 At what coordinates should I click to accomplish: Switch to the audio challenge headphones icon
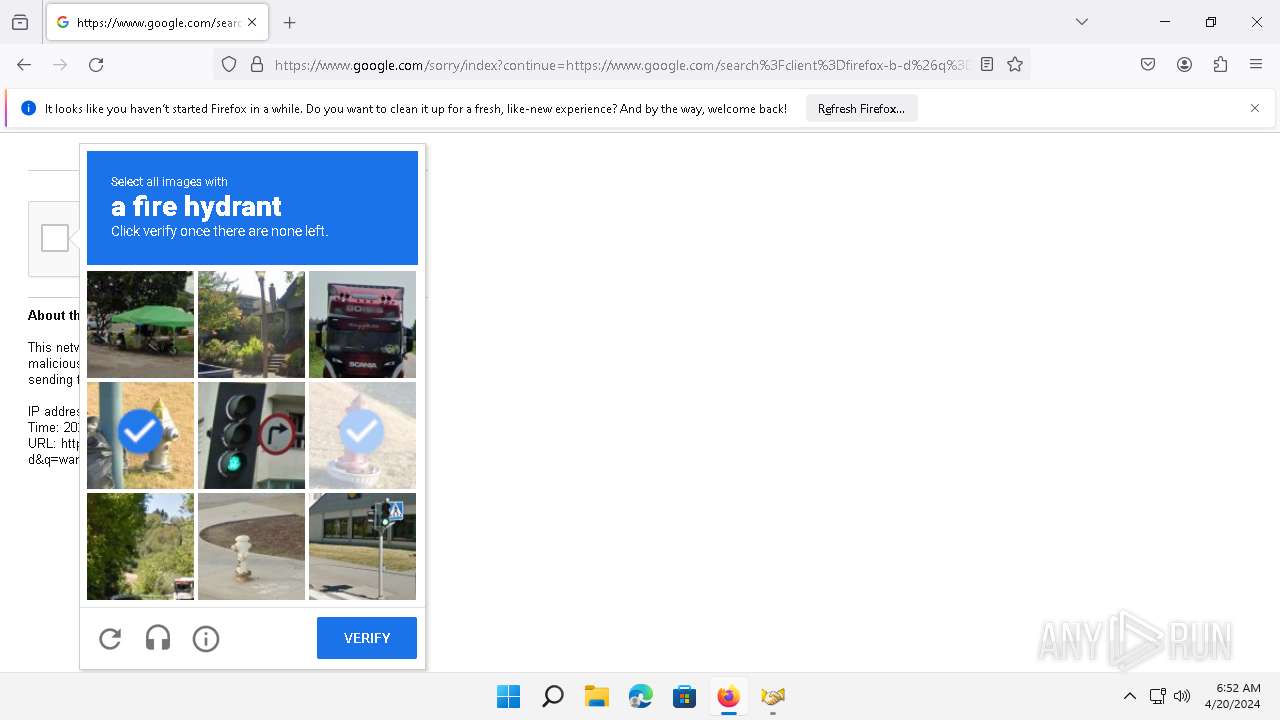tap(158, 638)
